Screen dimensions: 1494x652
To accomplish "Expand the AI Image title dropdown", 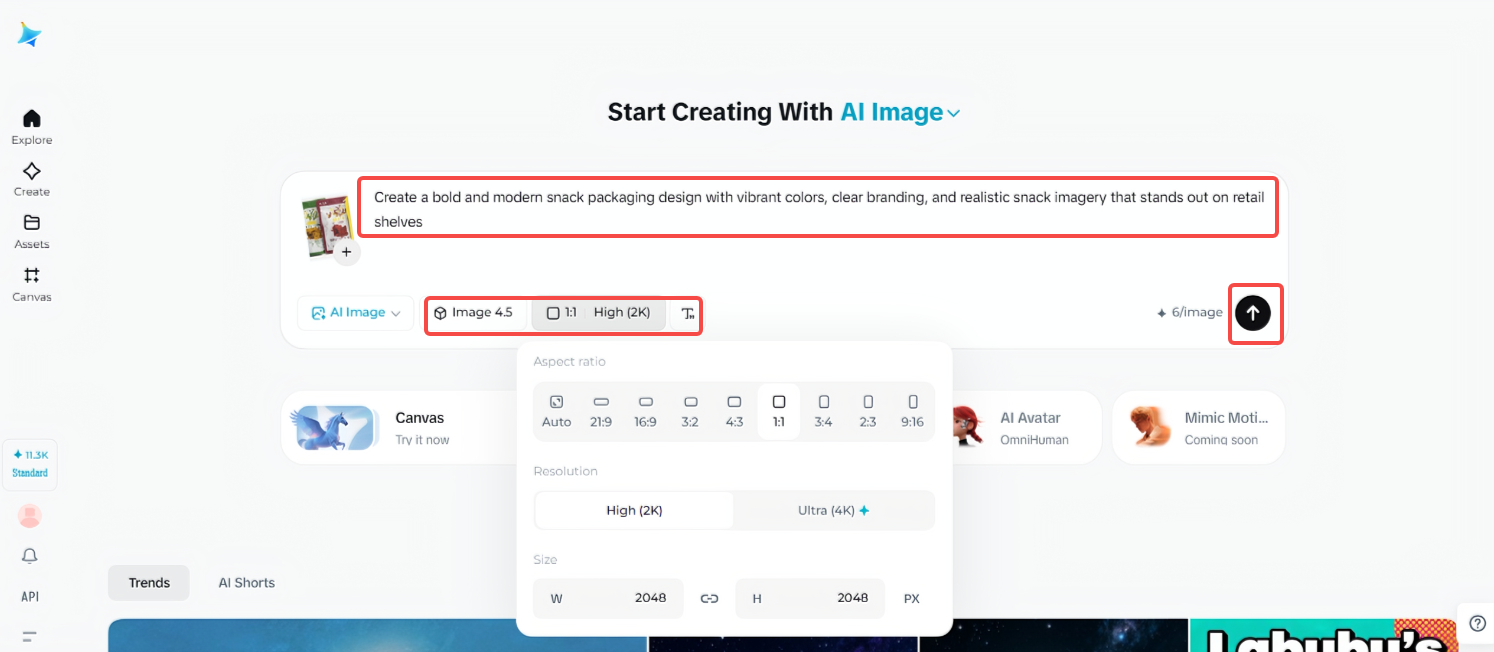I will coord(900,112).
